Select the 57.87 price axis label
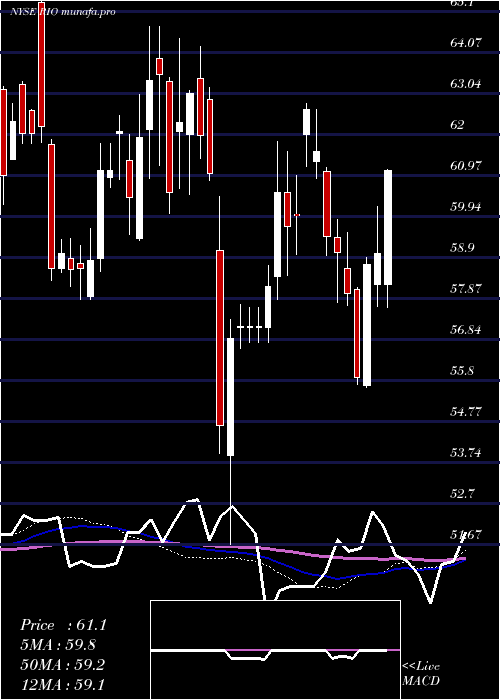The width and height of the screenshot is (500, 700). (466, 289)
